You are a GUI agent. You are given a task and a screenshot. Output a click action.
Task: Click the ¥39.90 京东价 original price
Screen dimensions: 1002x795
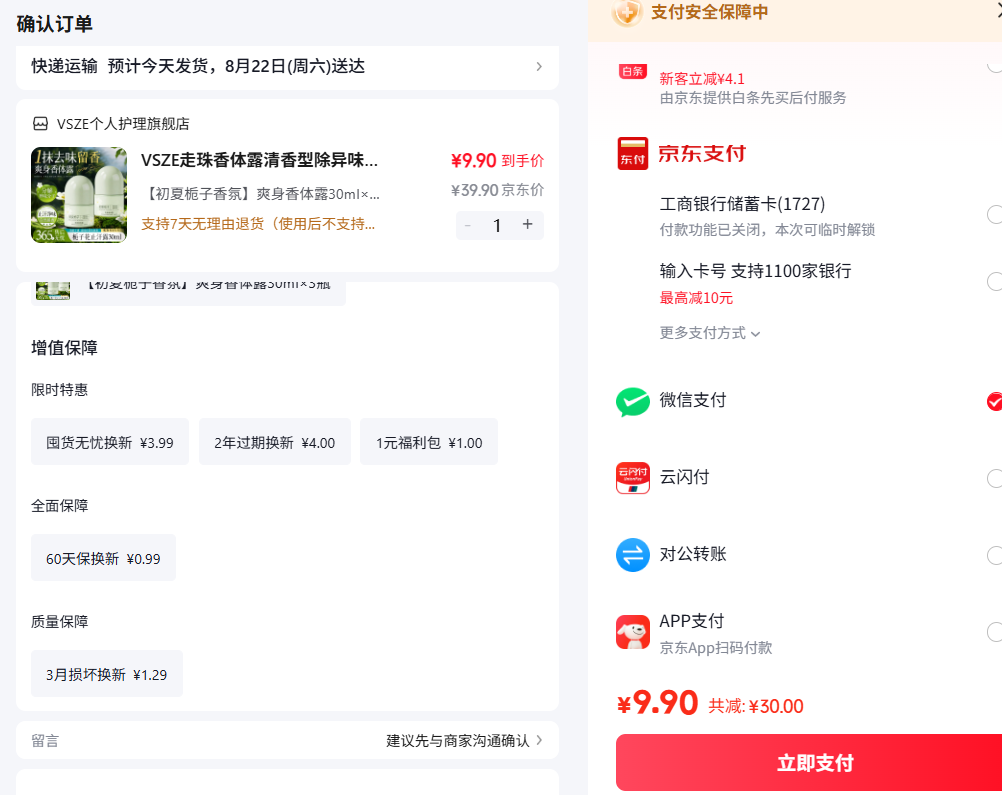coord(497,190)
